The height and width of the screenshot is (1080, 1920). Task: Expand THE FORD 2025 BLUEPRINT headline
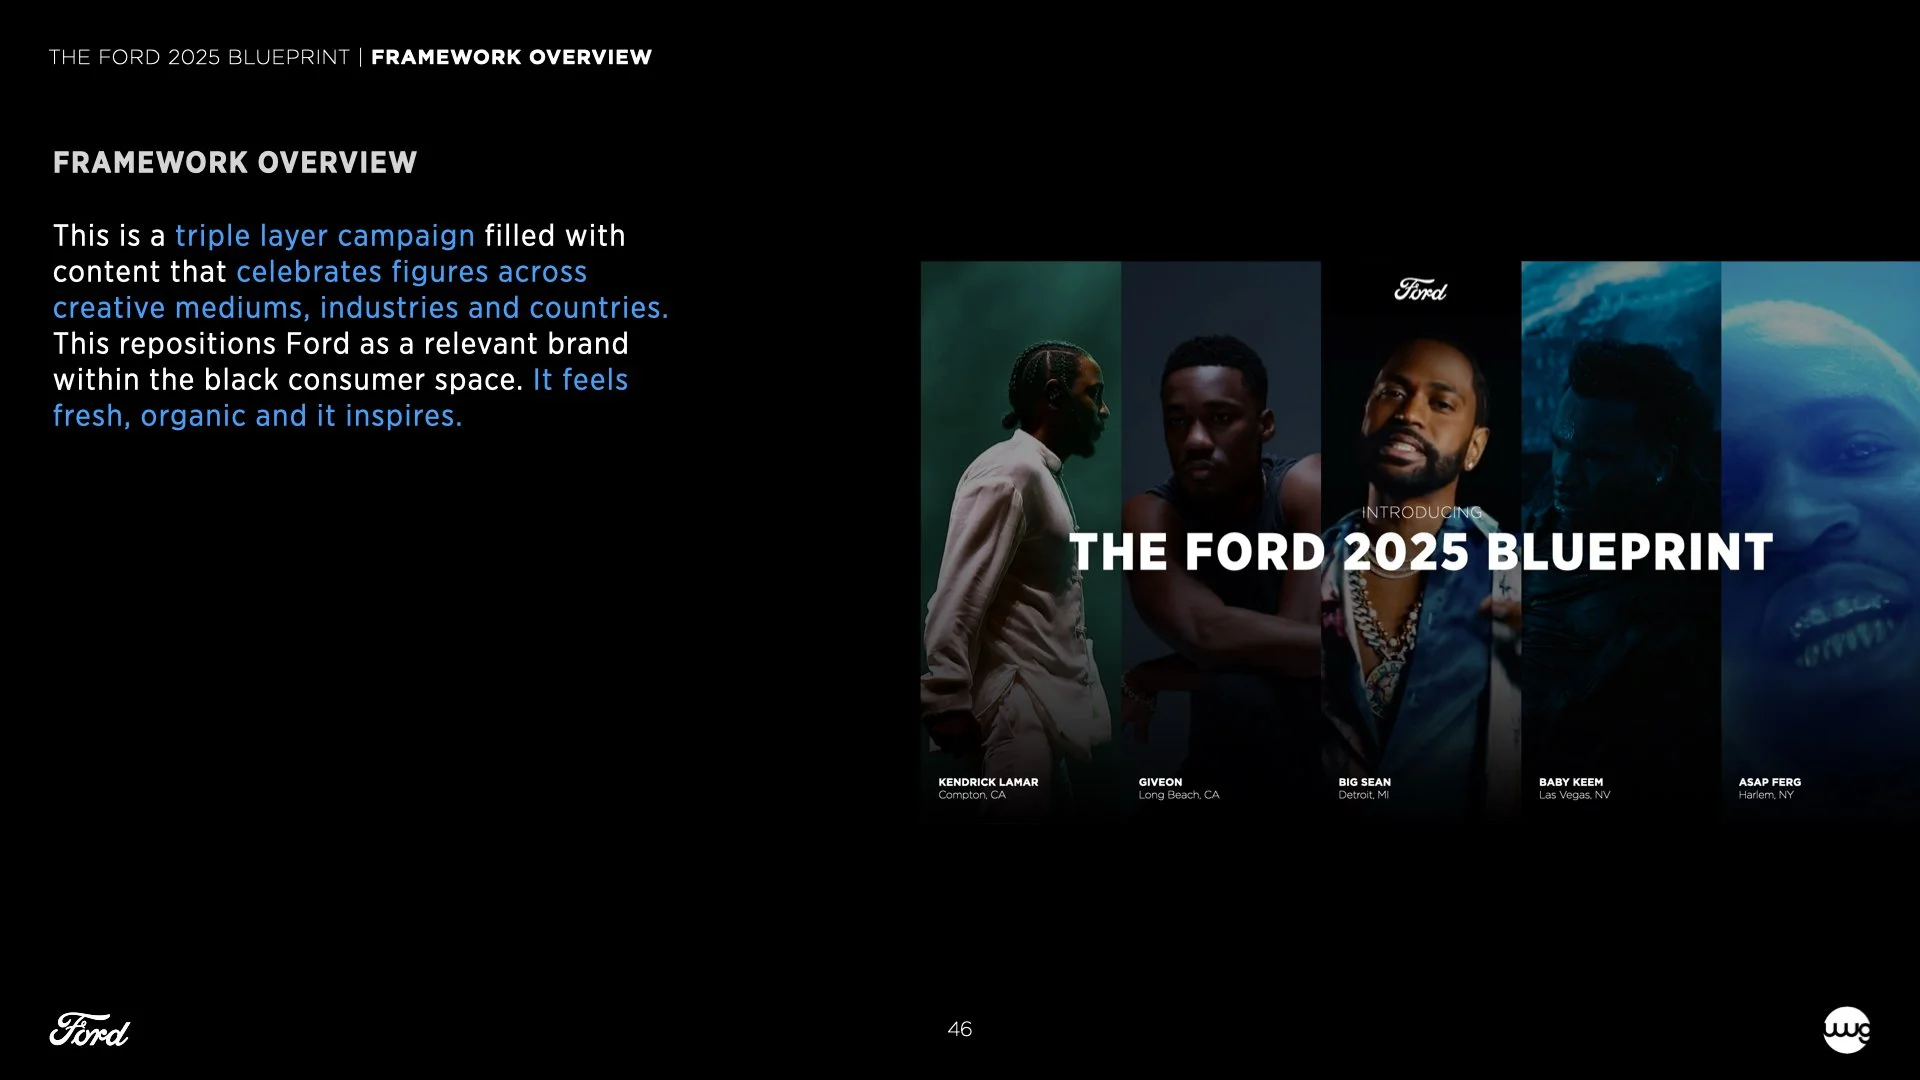point(1420,551)
